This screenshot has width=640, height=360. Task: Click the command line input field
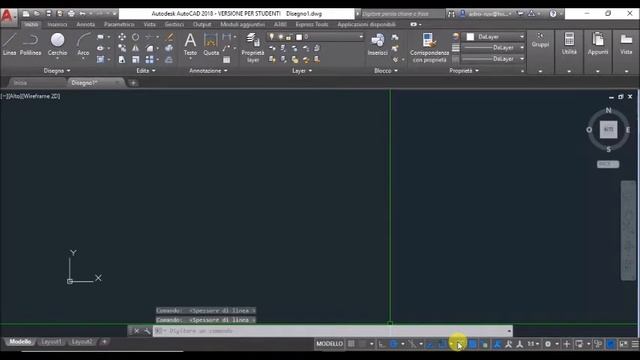[333, 331]
